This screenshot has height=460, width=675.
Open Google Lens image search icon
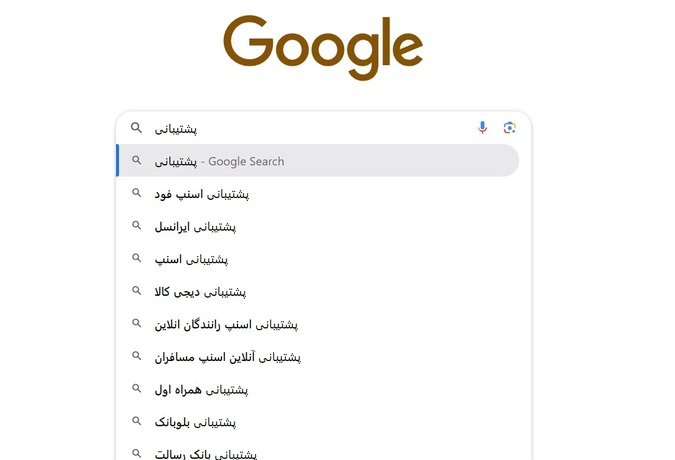pos(510,128)
